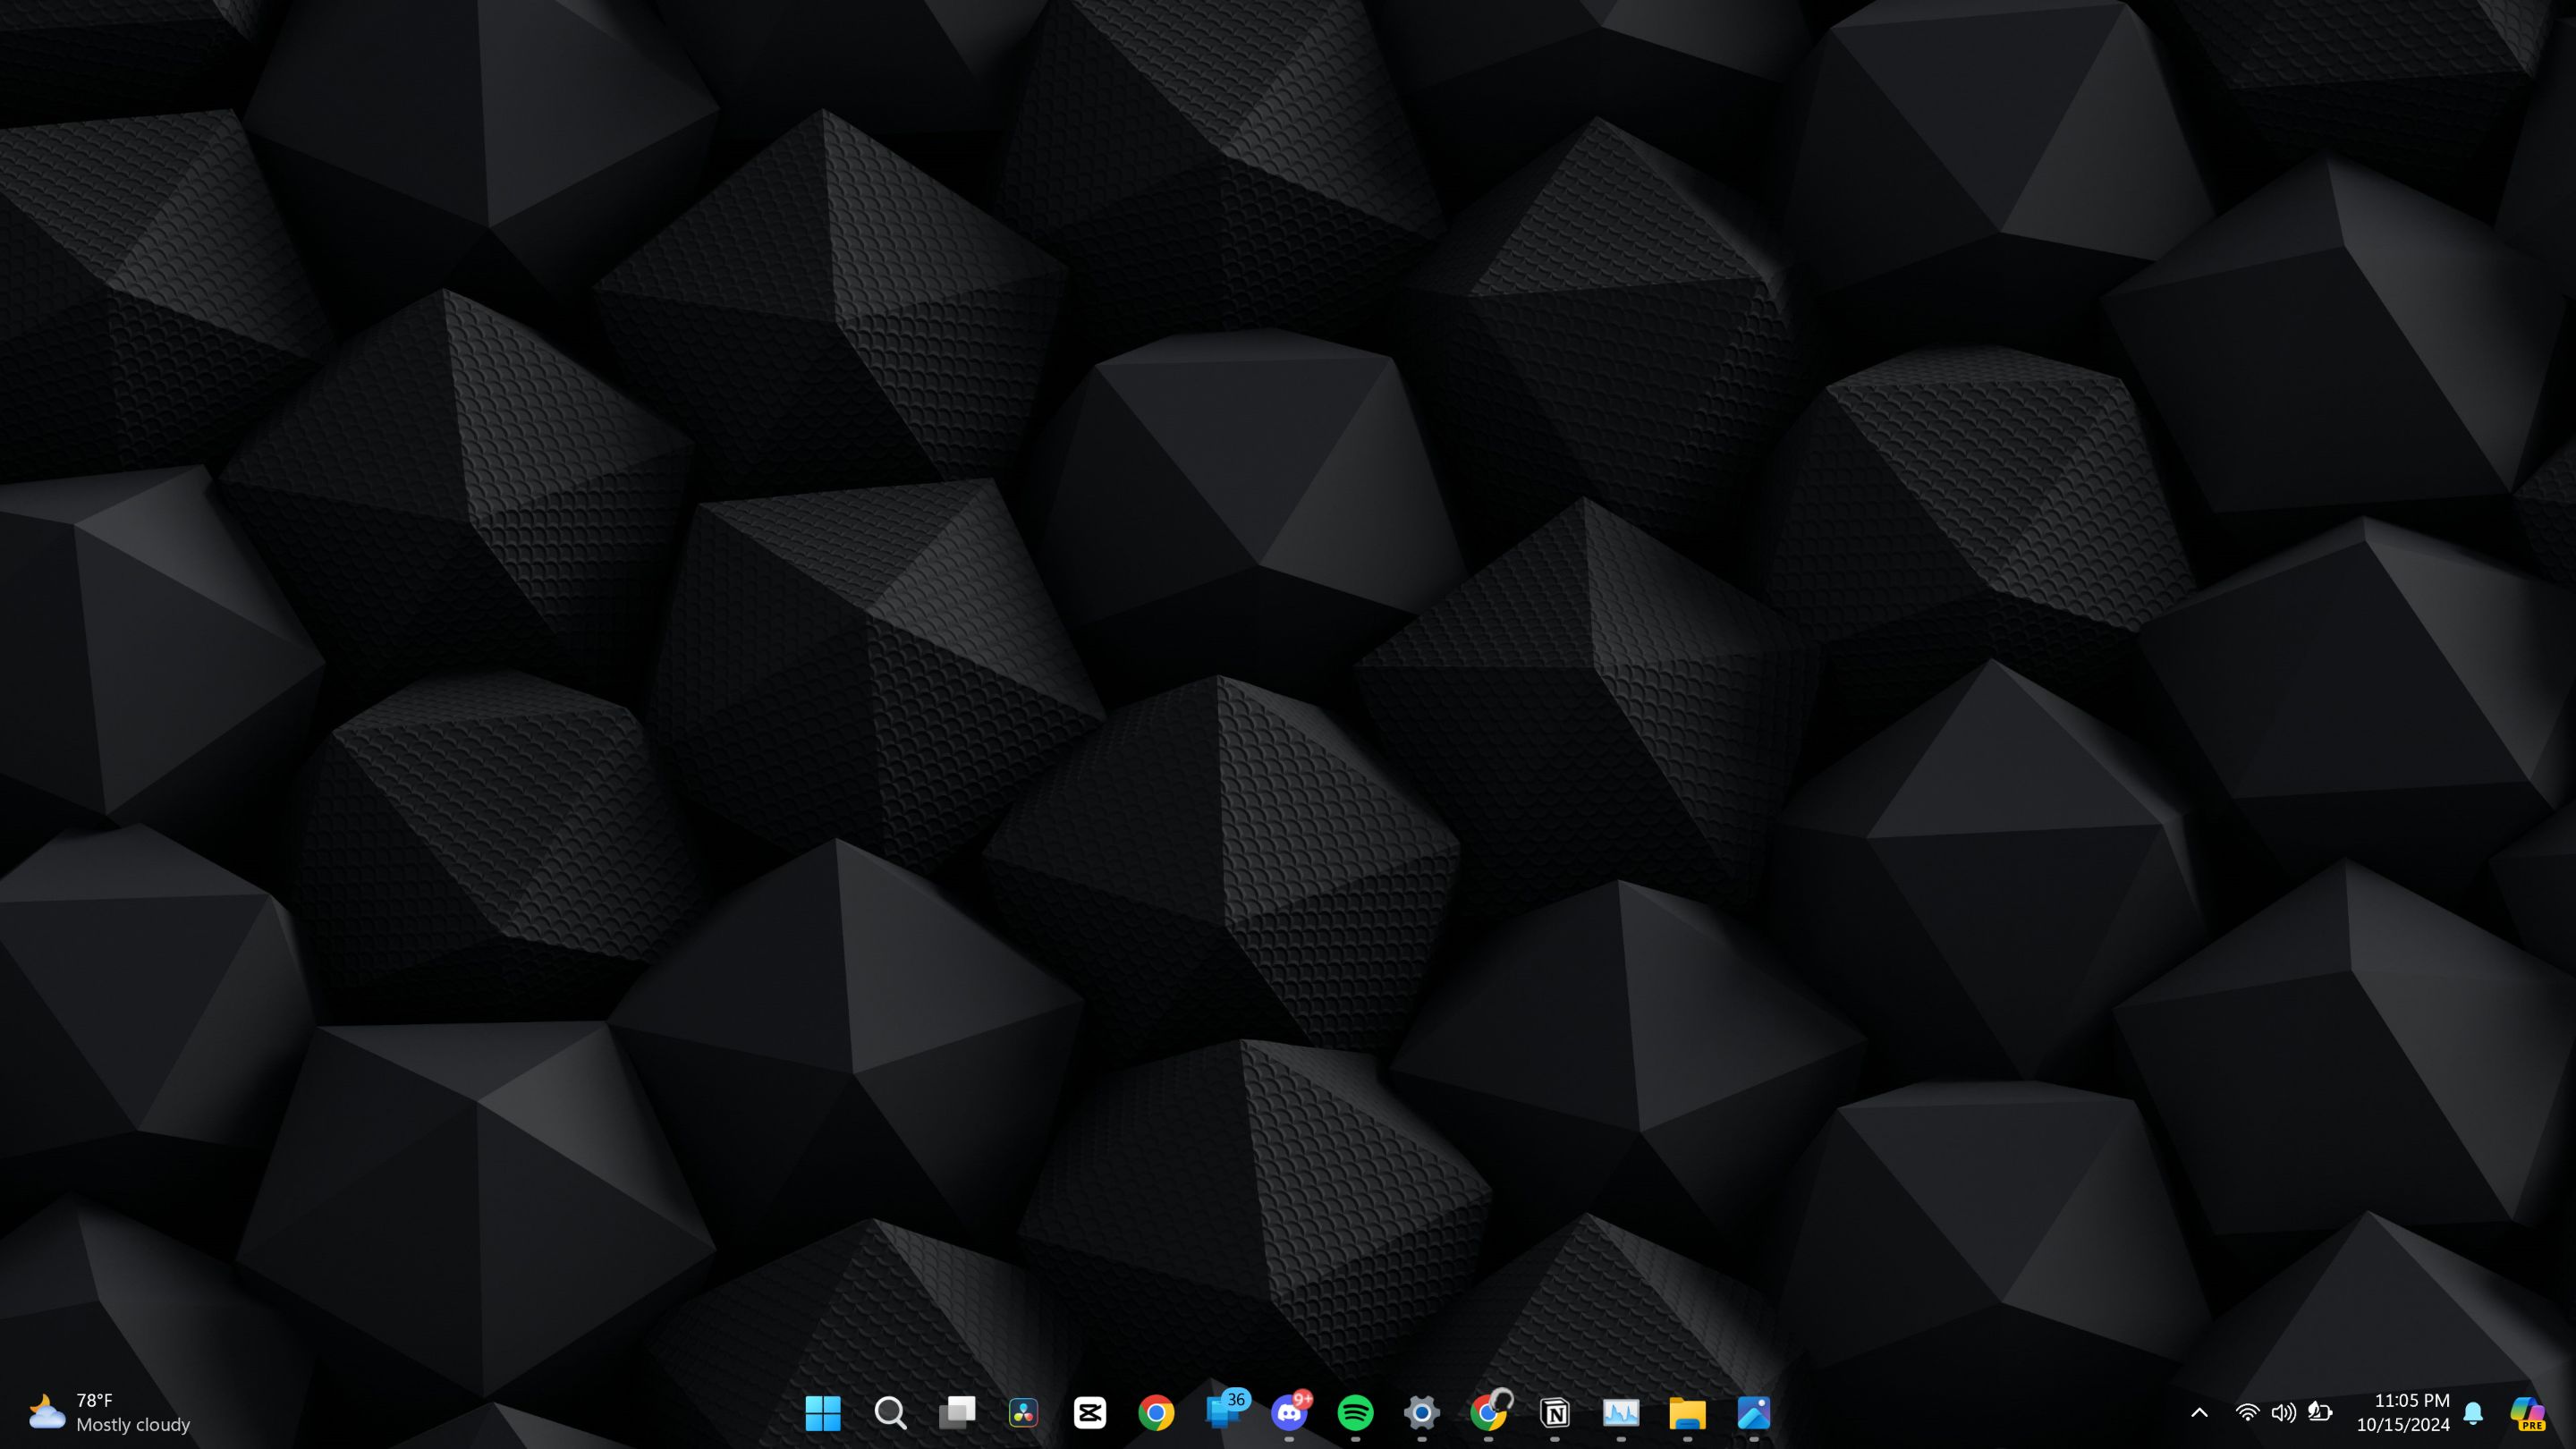Open the clock showing 11:05 PM
This screenshot has height=1449, width=2576.
[x=2403, y=1412]
